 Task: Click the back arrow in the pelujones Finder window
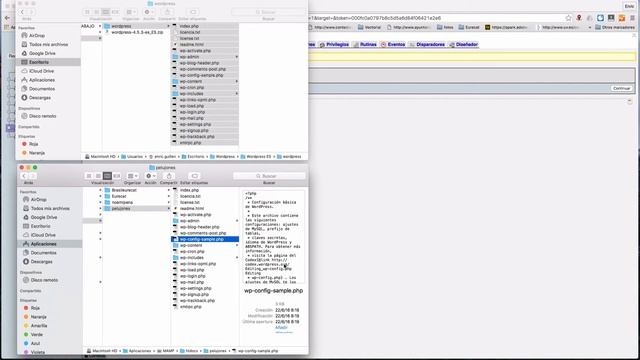24,176
